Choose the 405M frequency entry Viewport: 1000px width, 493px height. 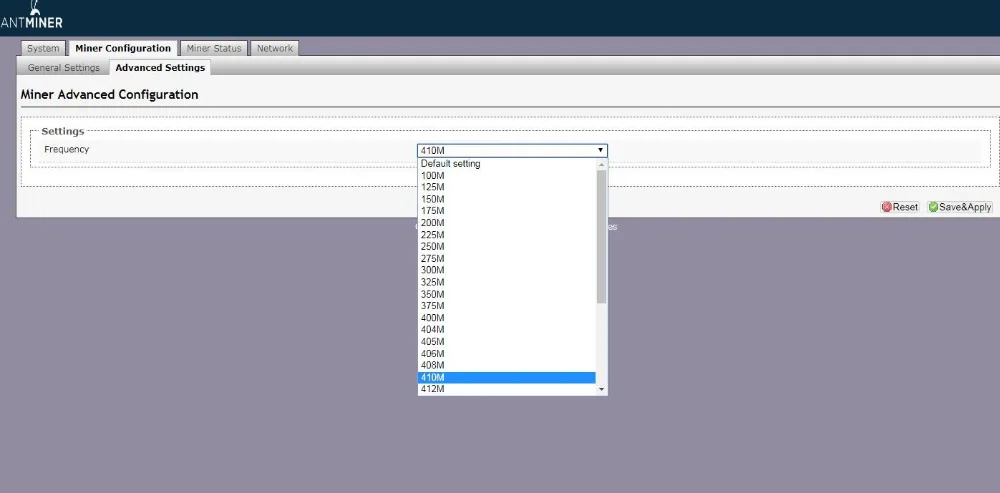[507, 341]
